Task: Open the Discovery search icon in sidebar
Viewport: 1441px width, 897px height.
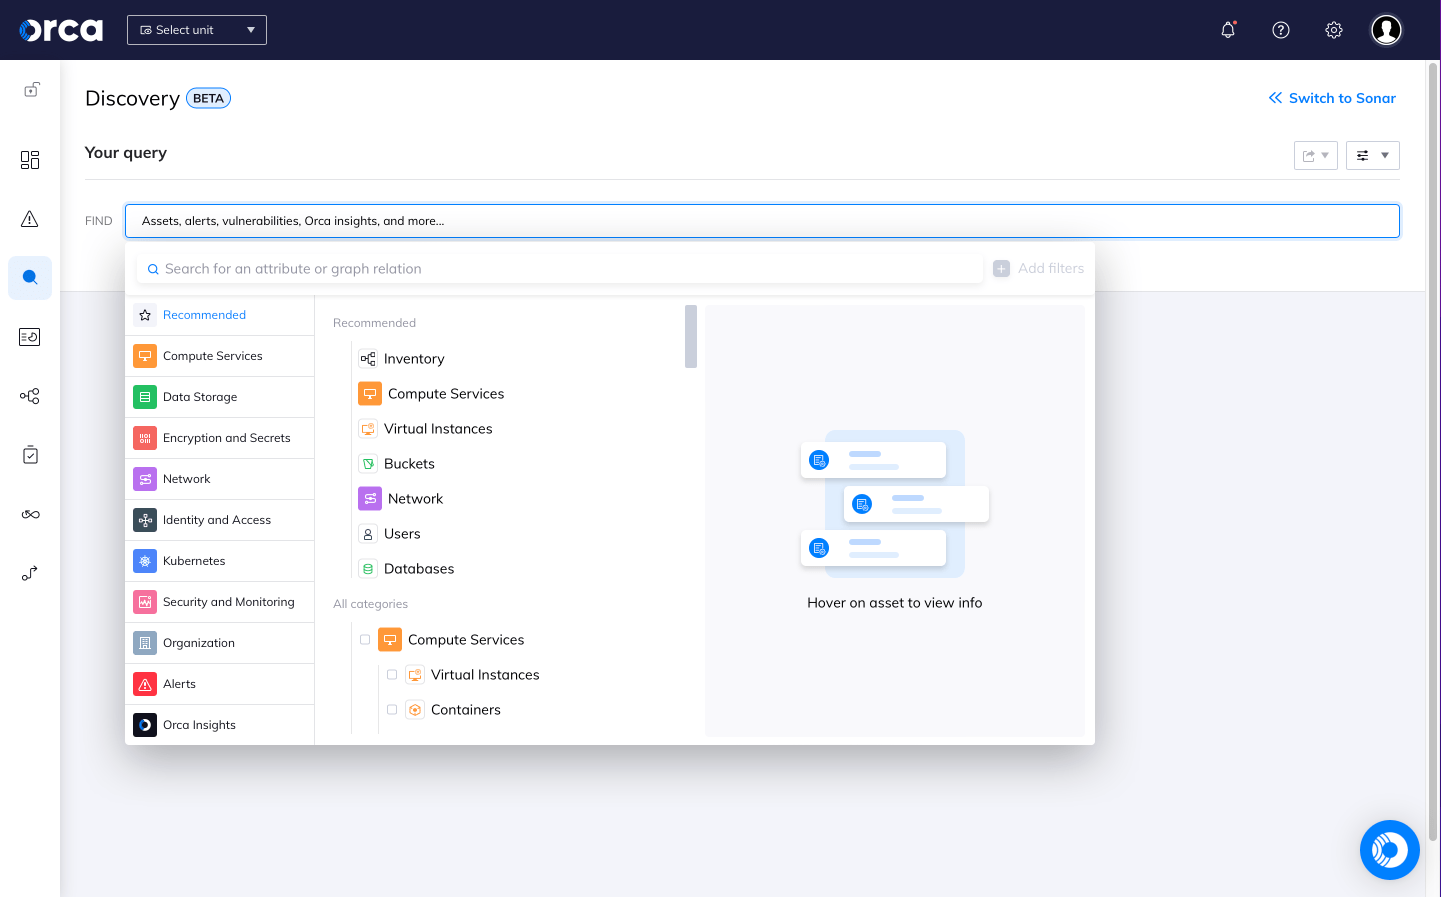Action: [30, 278]
